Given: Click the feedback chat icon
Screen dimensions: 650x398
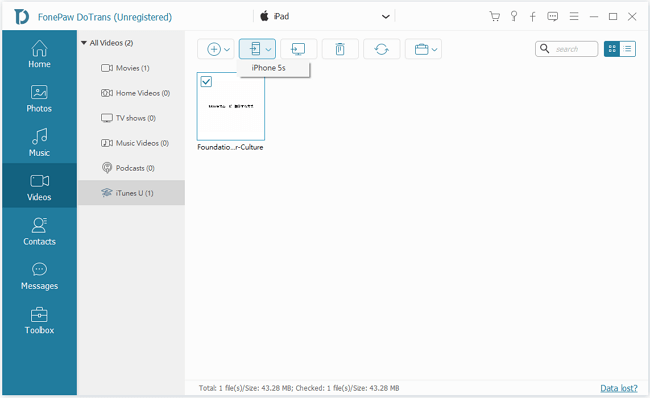Looking at the screenshot, I should pyautogui.click(x=553, y=17).
